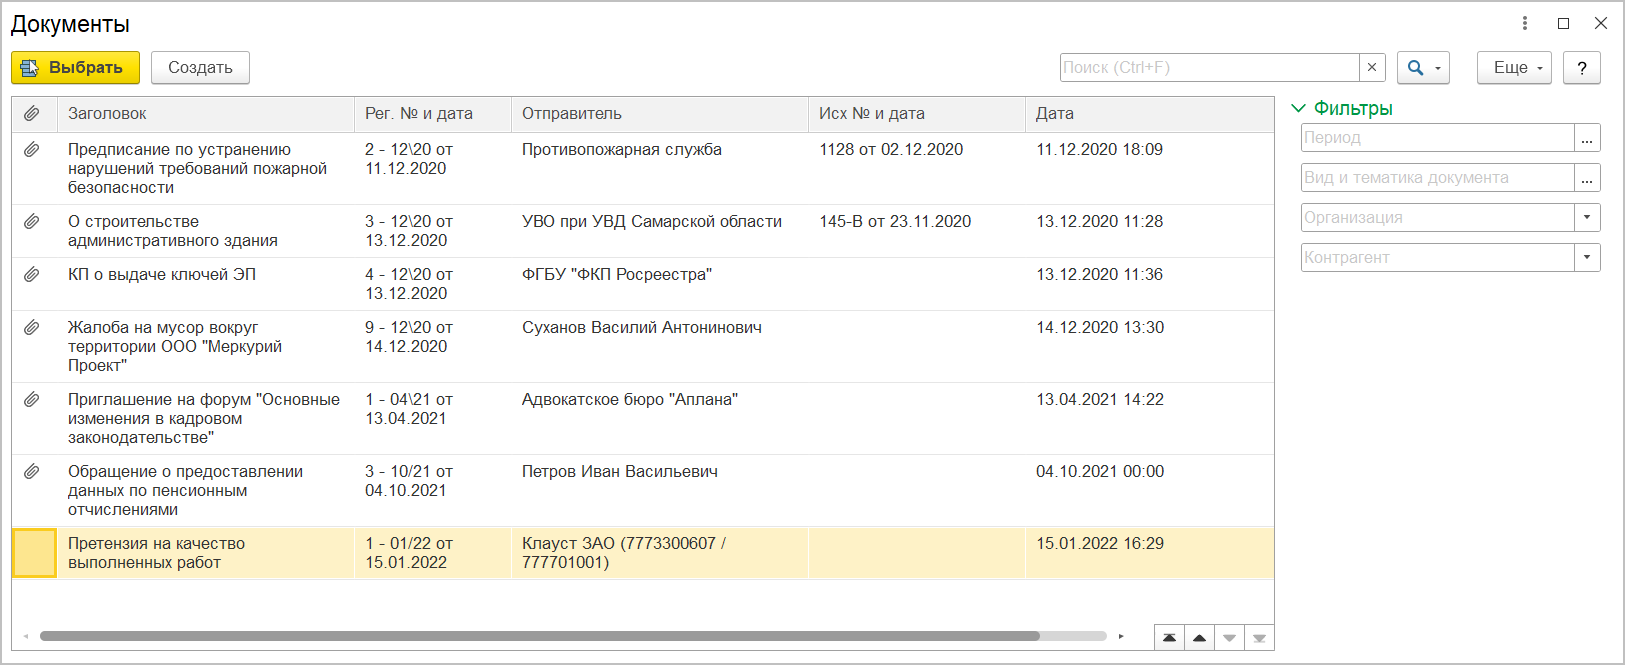Click the Создать button
The width and height of the screenshot is (1625, 665).
(200, 68)
